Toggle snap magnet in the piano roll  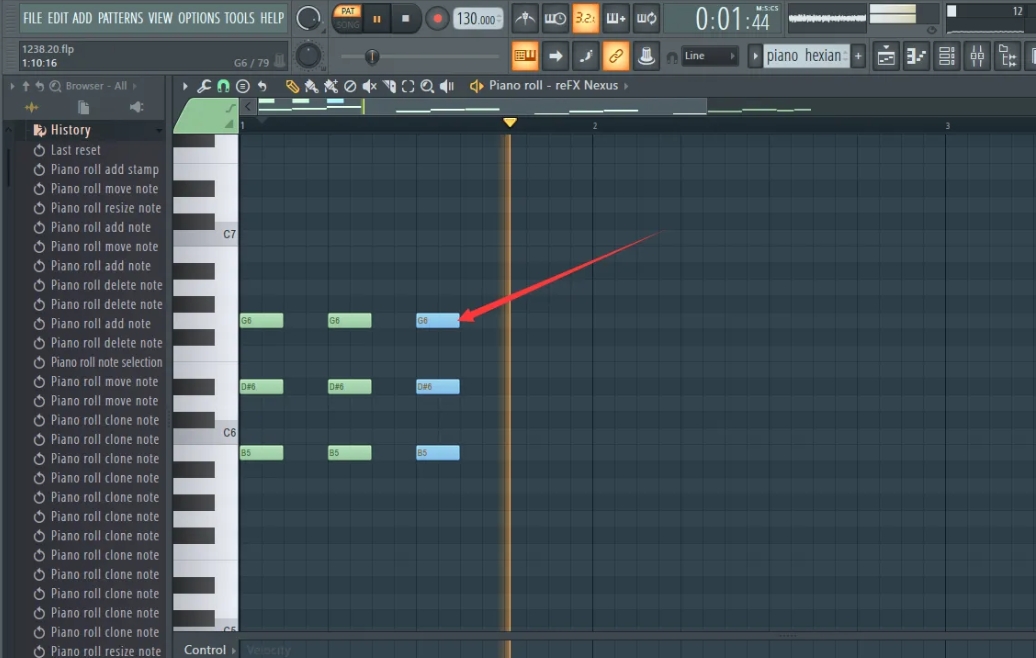pyautogui.click(x=222, y=86)
